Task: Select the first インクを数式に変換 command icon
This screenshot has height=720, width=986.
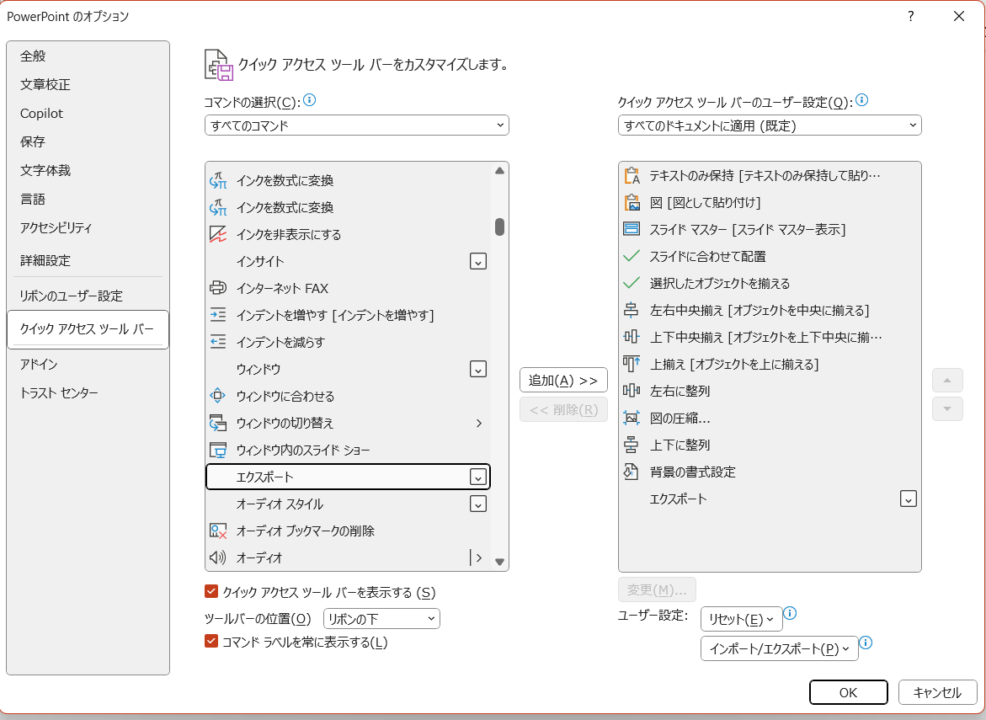Action: pyautogui.click(x=218, y=180)
